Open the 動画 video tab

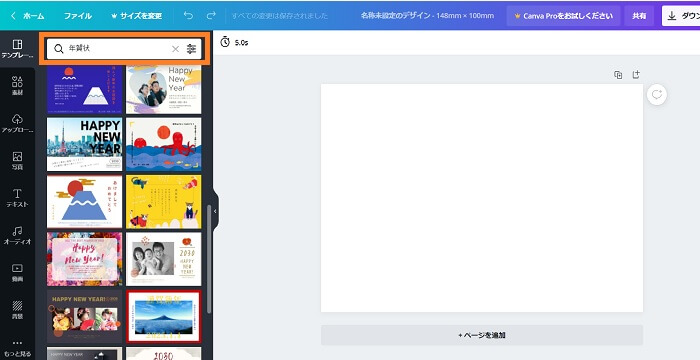click(x=17, y=272)
